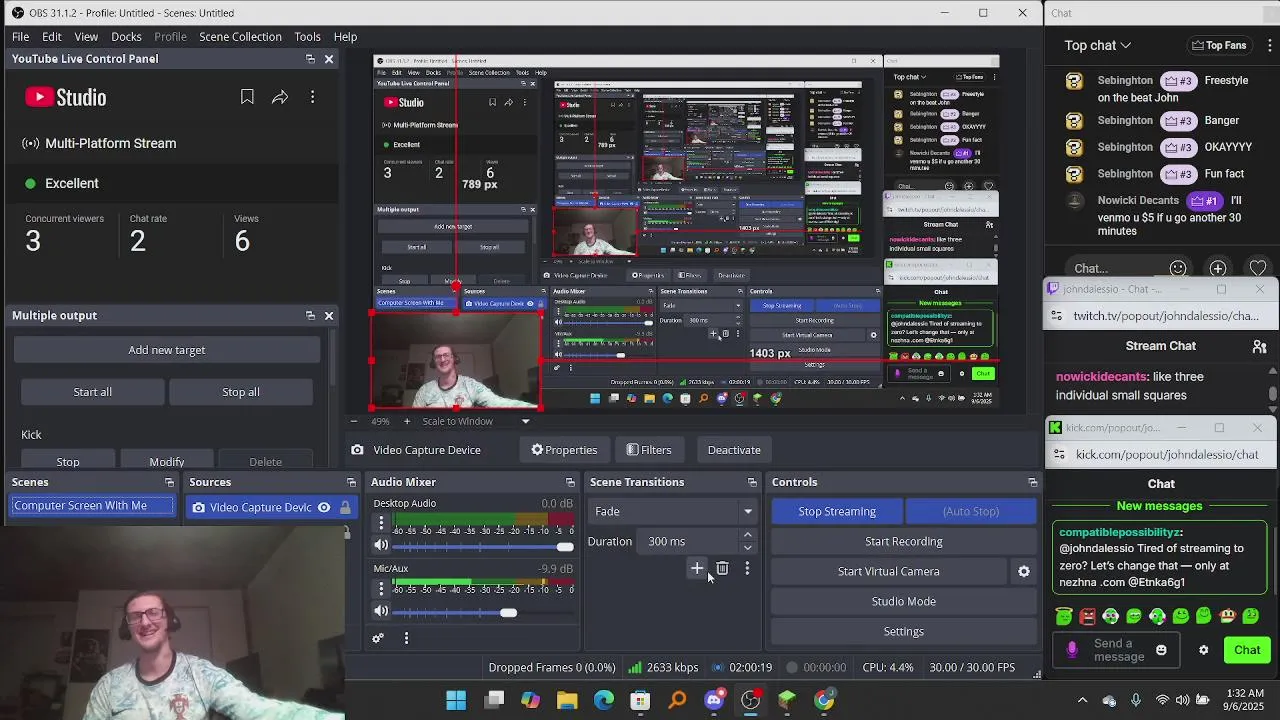This screenshot has width=1280, height=720.
Task: Toggle lock on Video Capture Device source
Action: click(x=345, y=507)
